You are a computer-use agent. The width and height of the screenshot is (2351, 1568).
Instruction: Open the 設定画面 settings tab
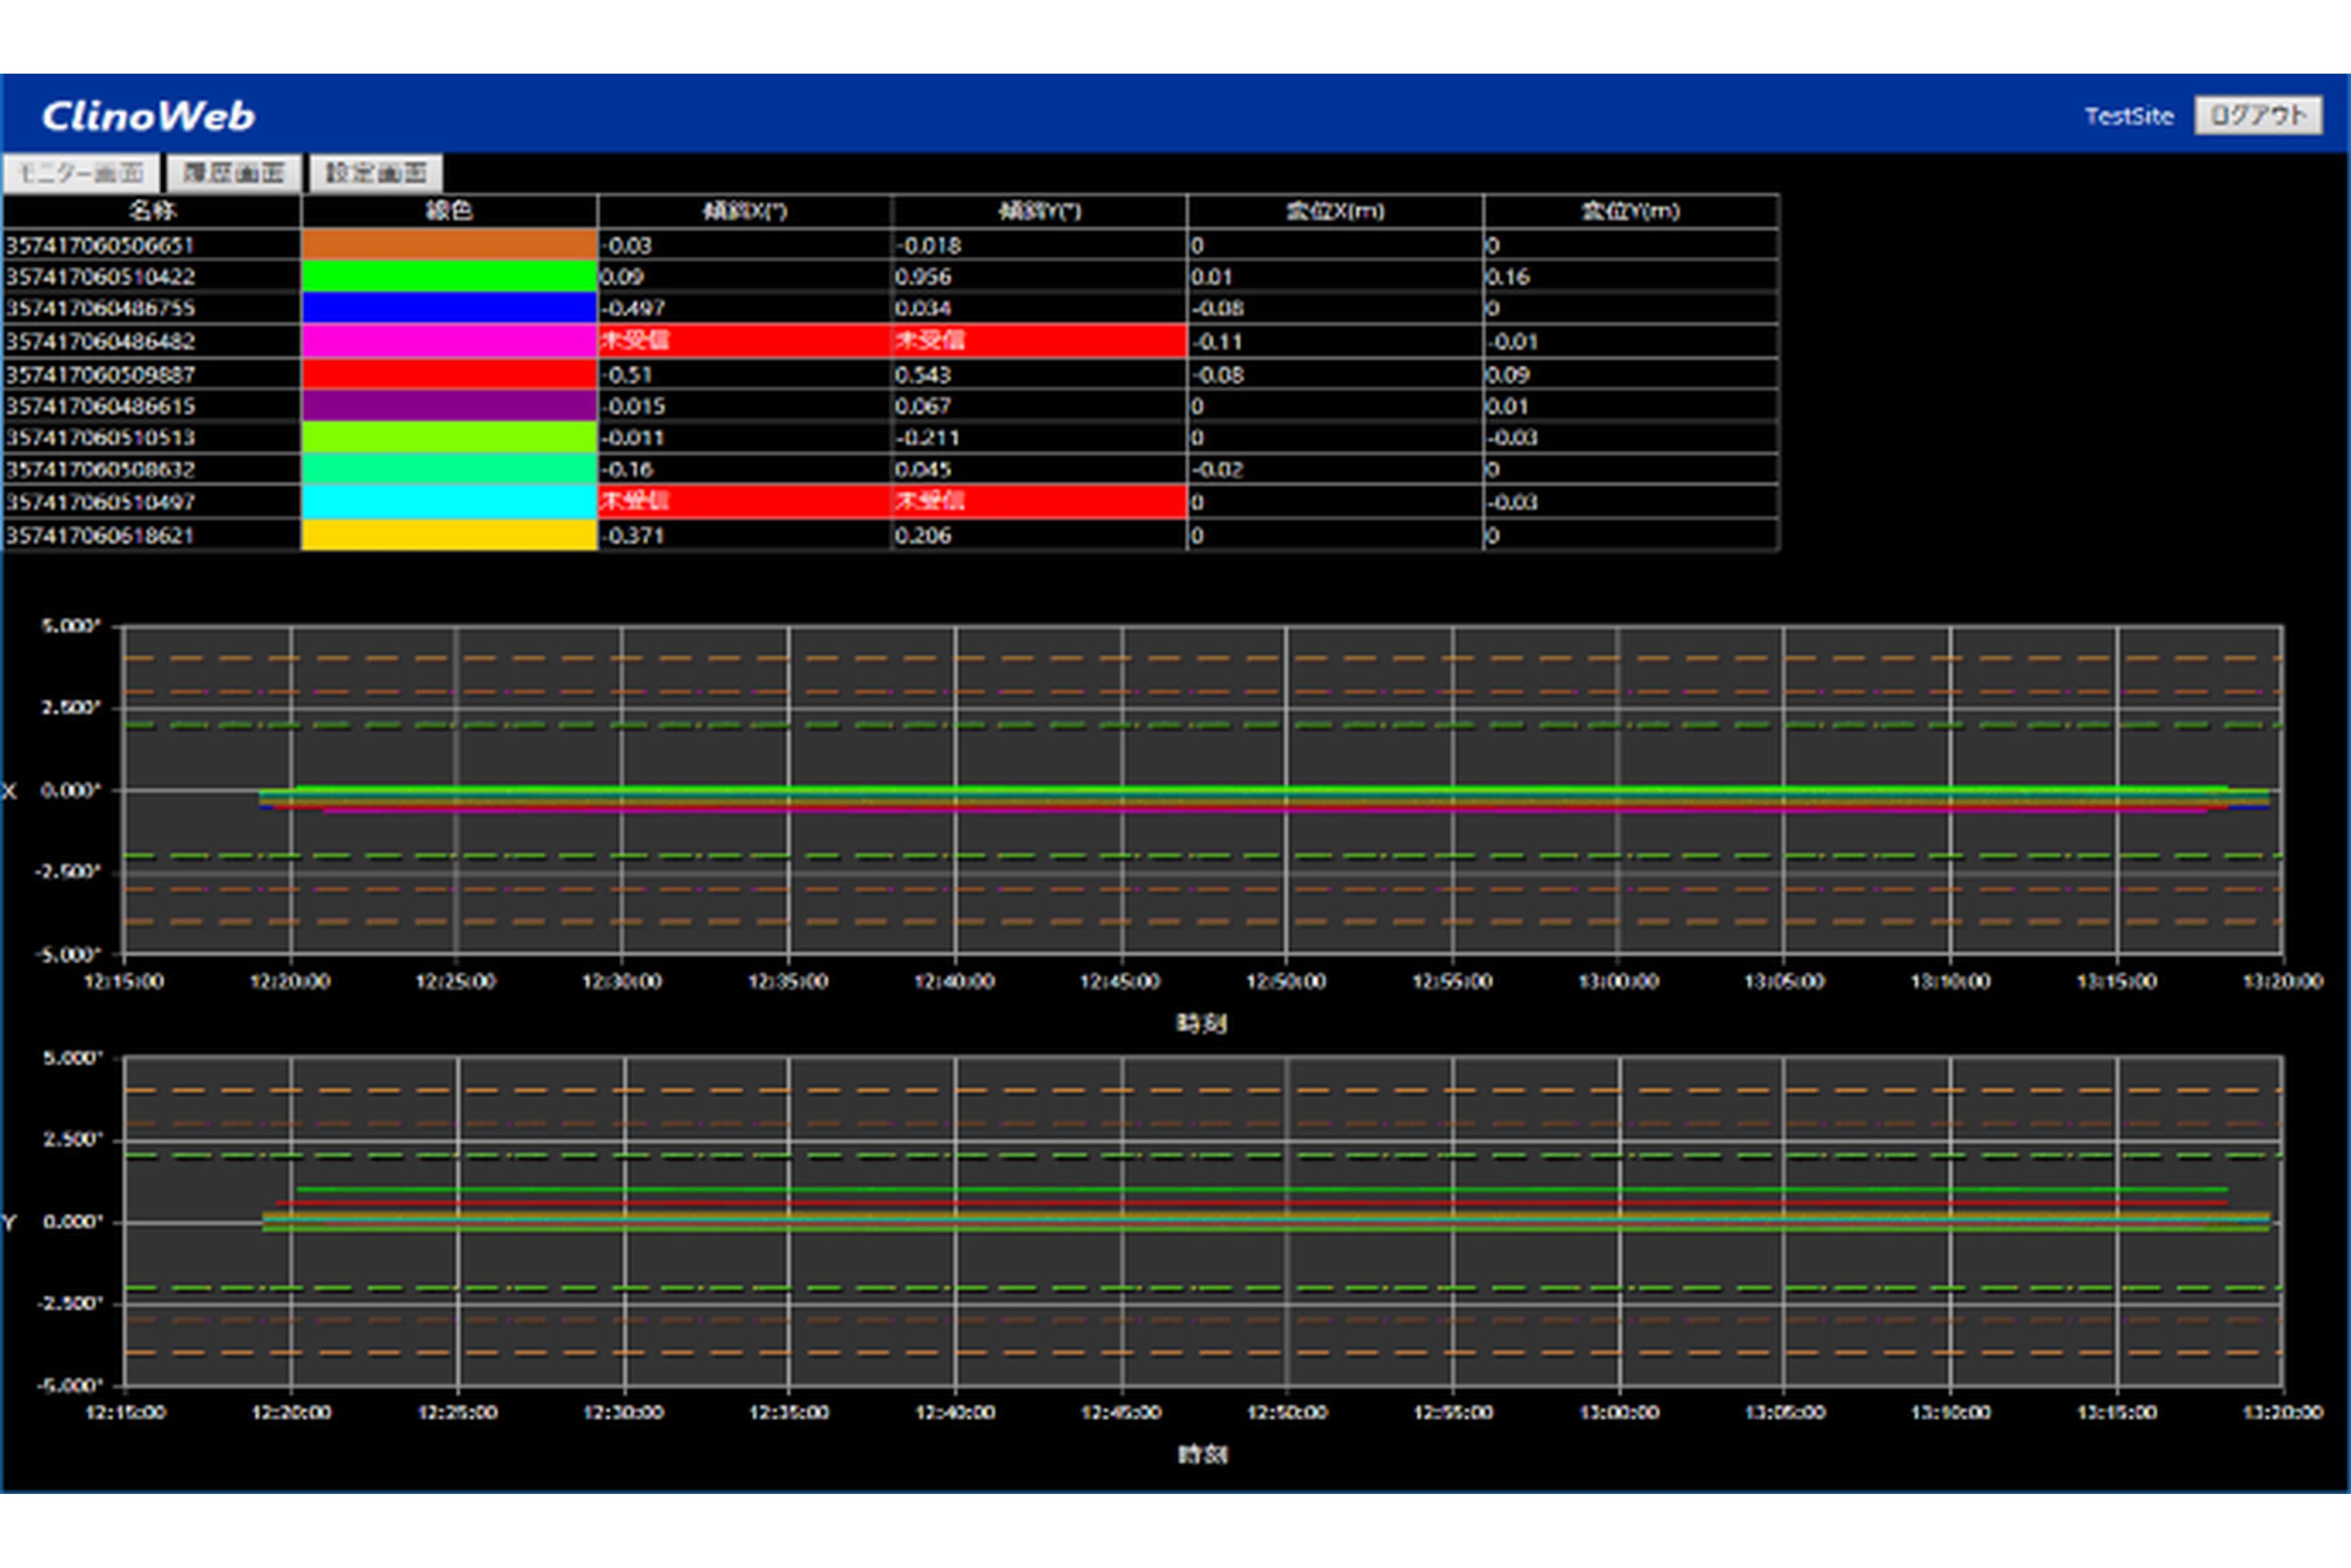click(x=376, y=173)
